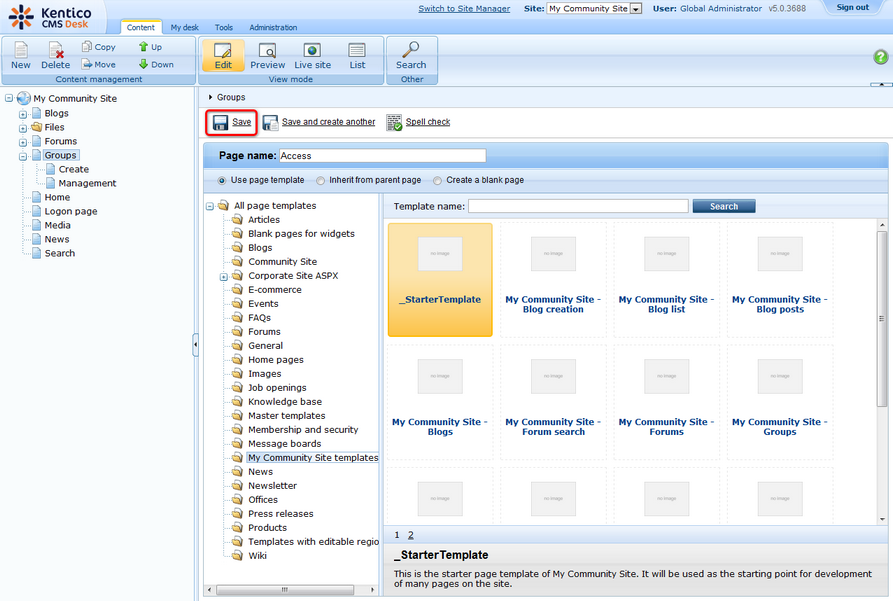Go to template page 2
The image size is (893, 601).
[411, 535]
